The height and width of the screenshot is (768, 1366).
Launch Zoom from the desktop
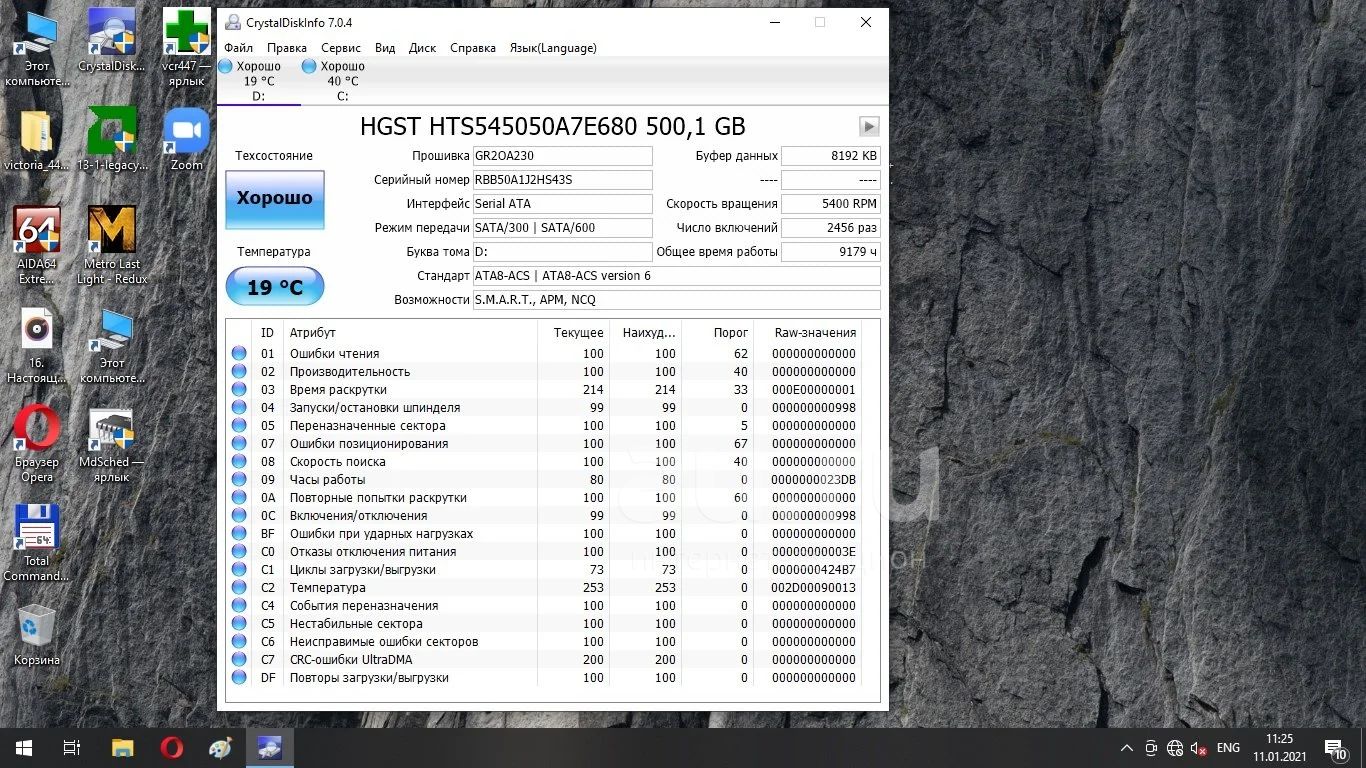click(186, 139)
